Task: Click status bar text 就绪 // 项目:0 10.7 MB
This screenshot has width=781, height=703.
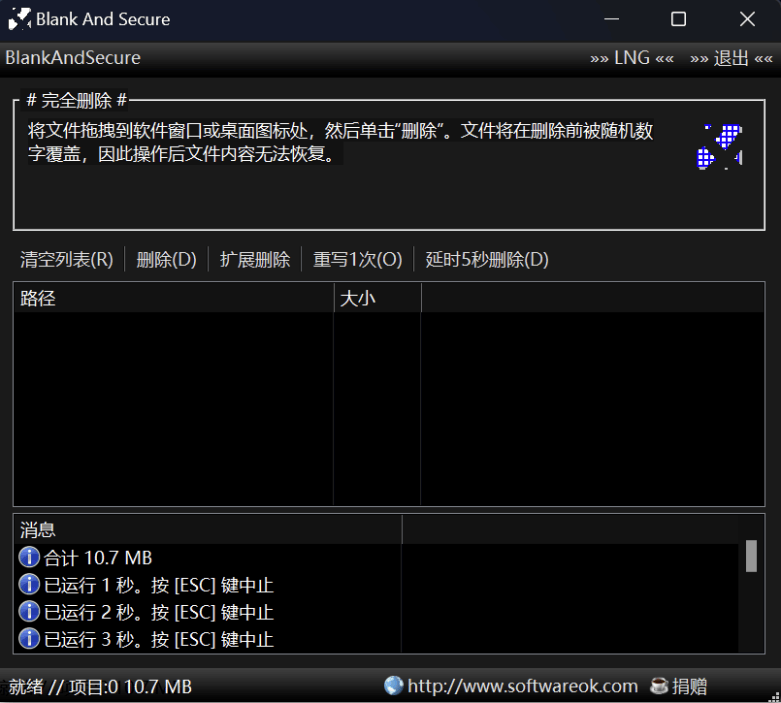Action: [x=100, y=687]
